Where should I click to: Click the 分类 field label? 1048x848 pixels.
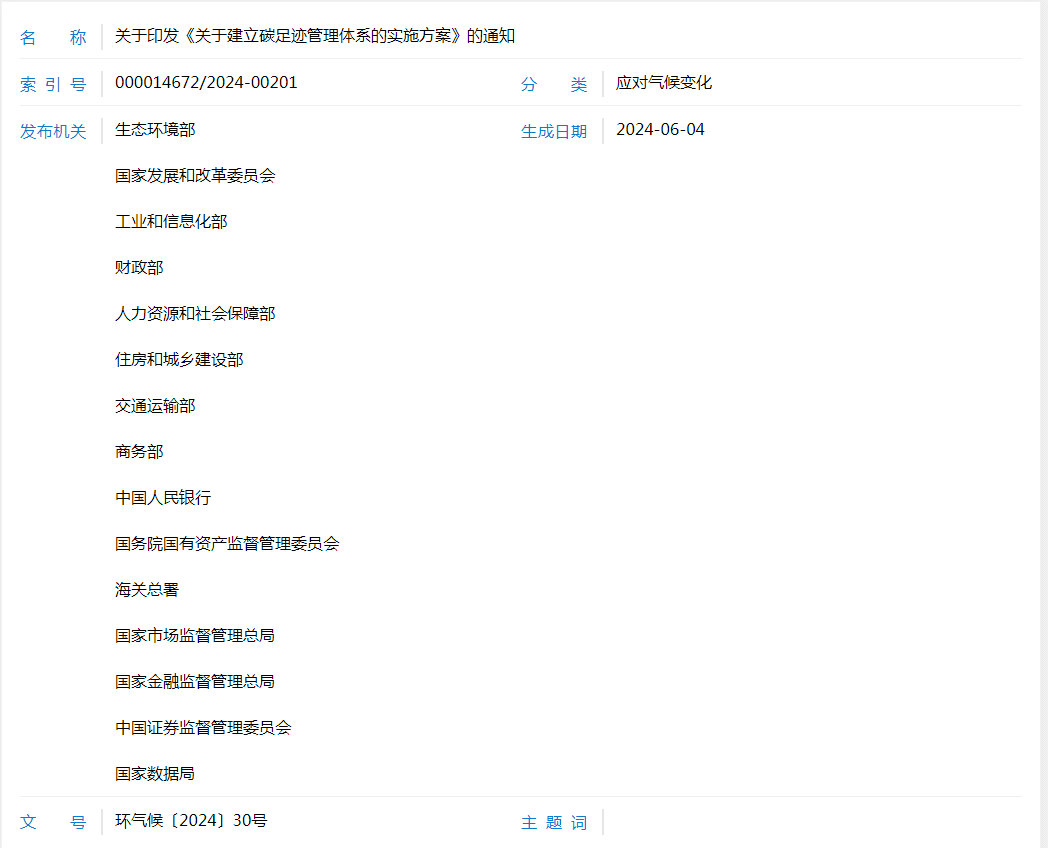554,85
